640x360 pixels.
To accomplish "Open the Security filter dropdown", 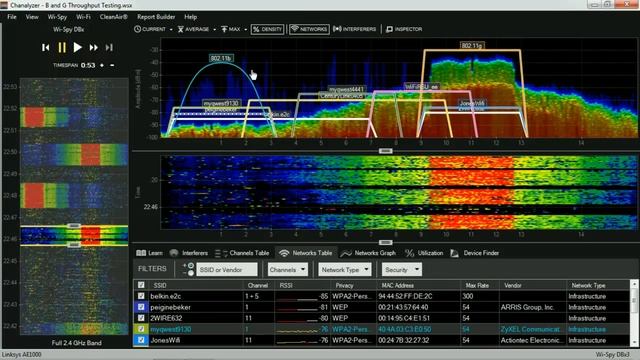I will pos(402,269).
